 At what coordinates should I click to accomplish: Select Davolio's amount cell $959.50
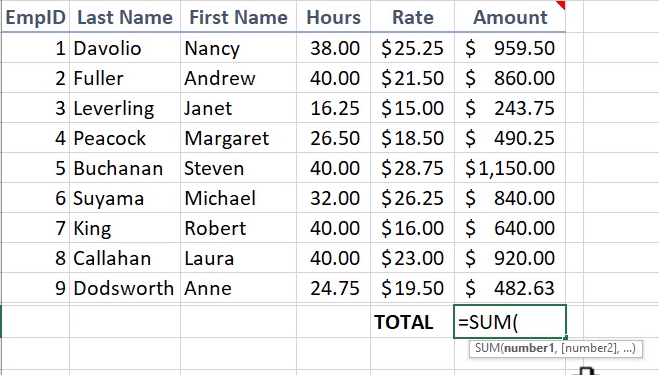[510, 48]
